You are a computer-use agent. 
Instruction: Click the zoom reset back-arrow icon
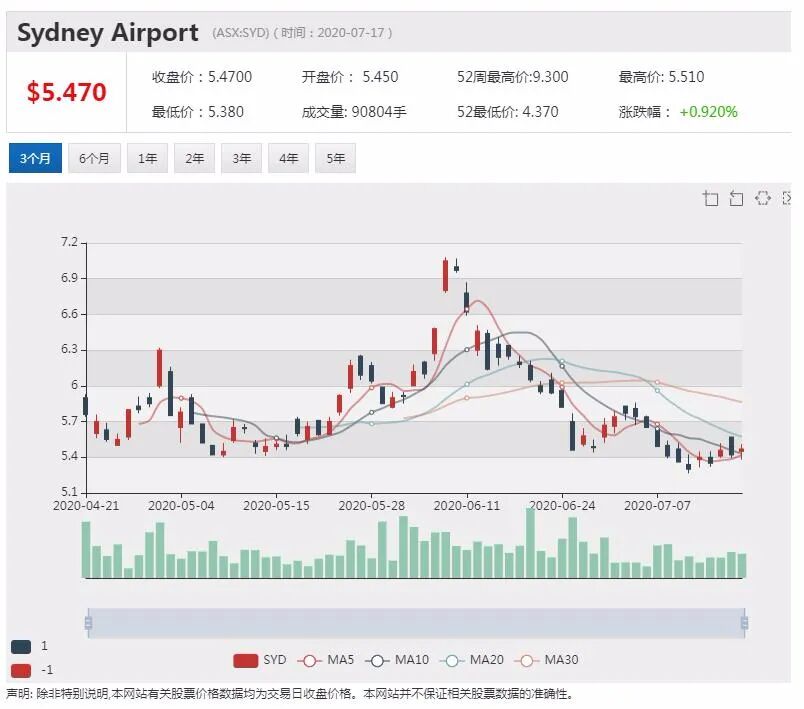(736, 198)
